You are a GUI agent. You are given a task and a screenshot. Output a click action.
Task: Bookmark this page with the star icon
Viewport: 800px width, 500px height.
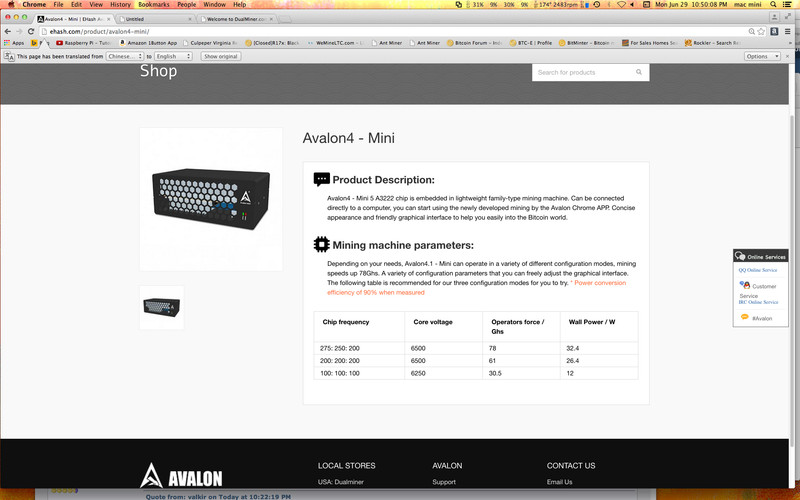tap(761, 31)
